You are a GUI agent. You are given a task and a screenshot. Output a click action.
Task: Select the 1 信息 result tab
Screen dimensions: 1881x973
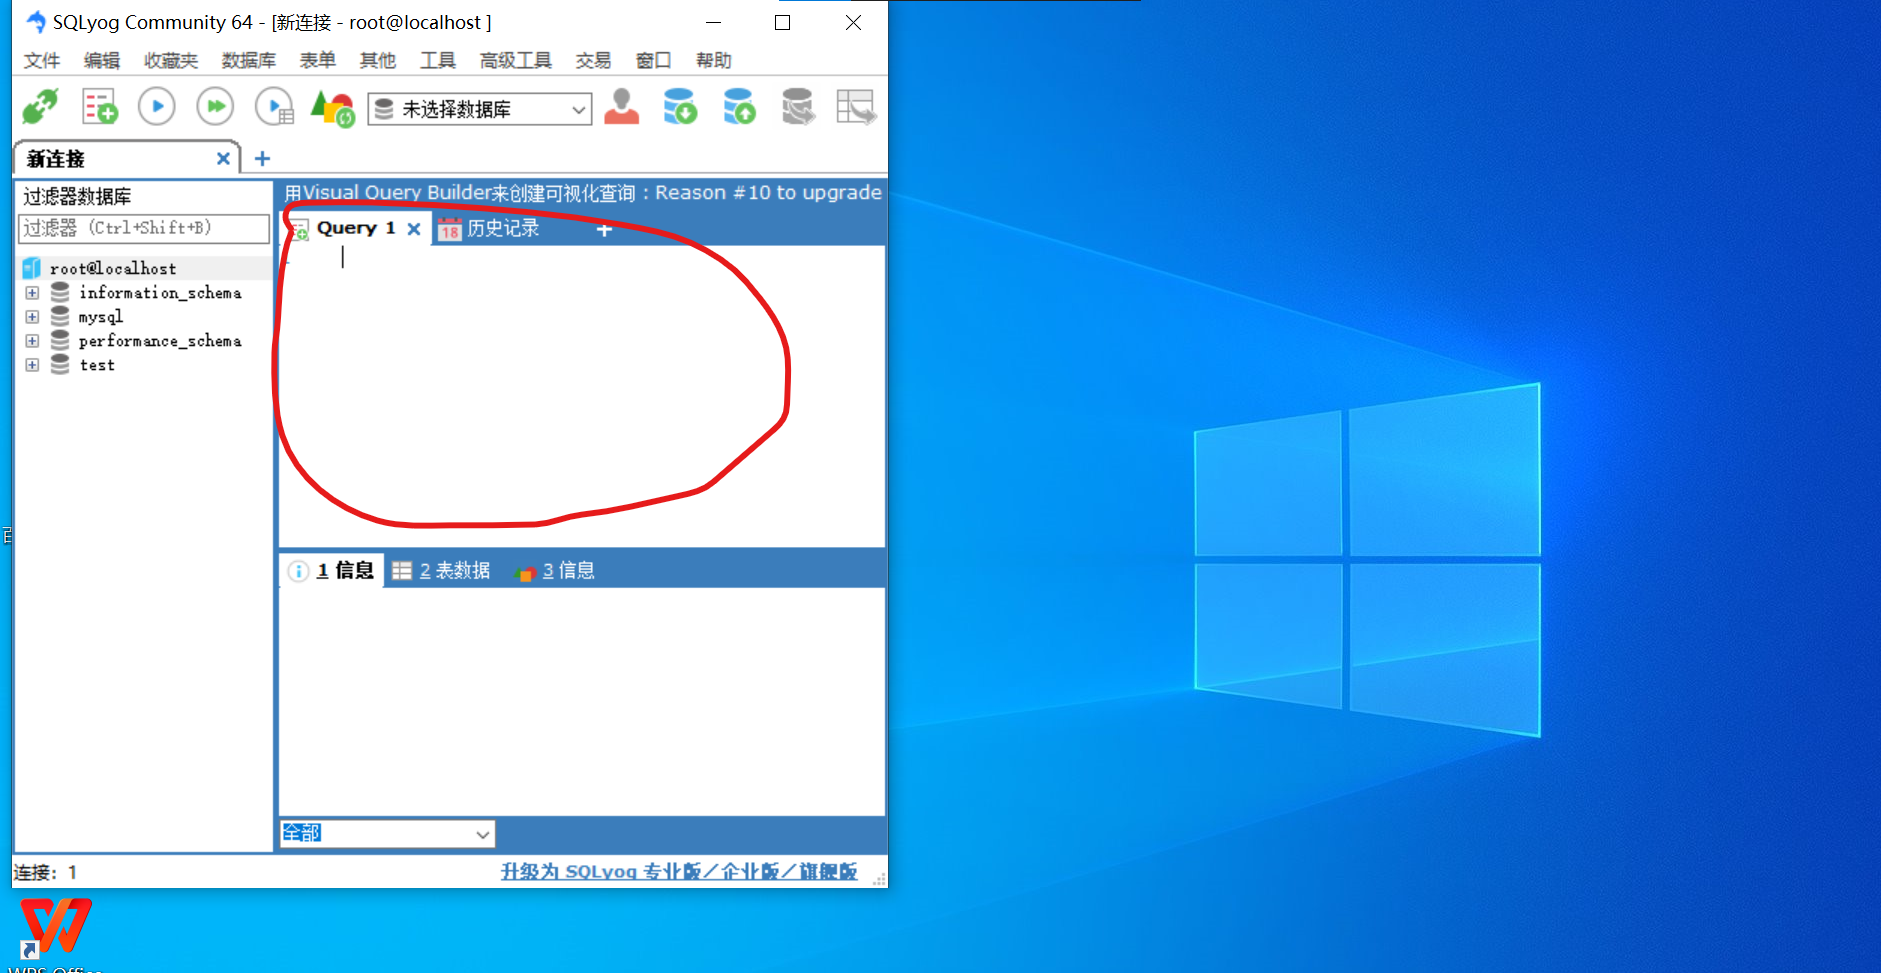[331, 570]
